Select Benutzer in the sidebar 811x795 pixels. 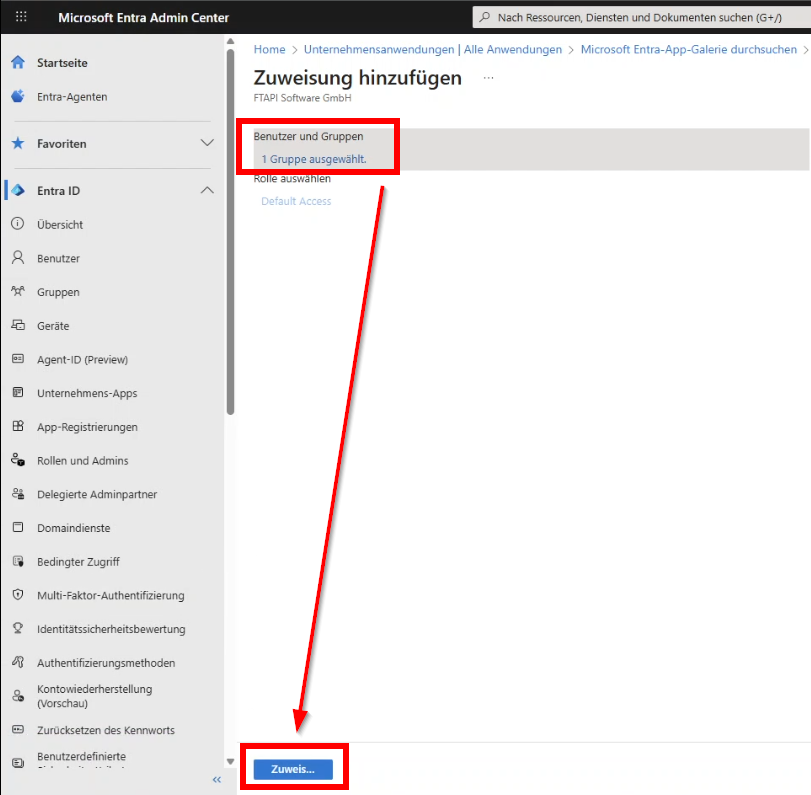(58, 258)
